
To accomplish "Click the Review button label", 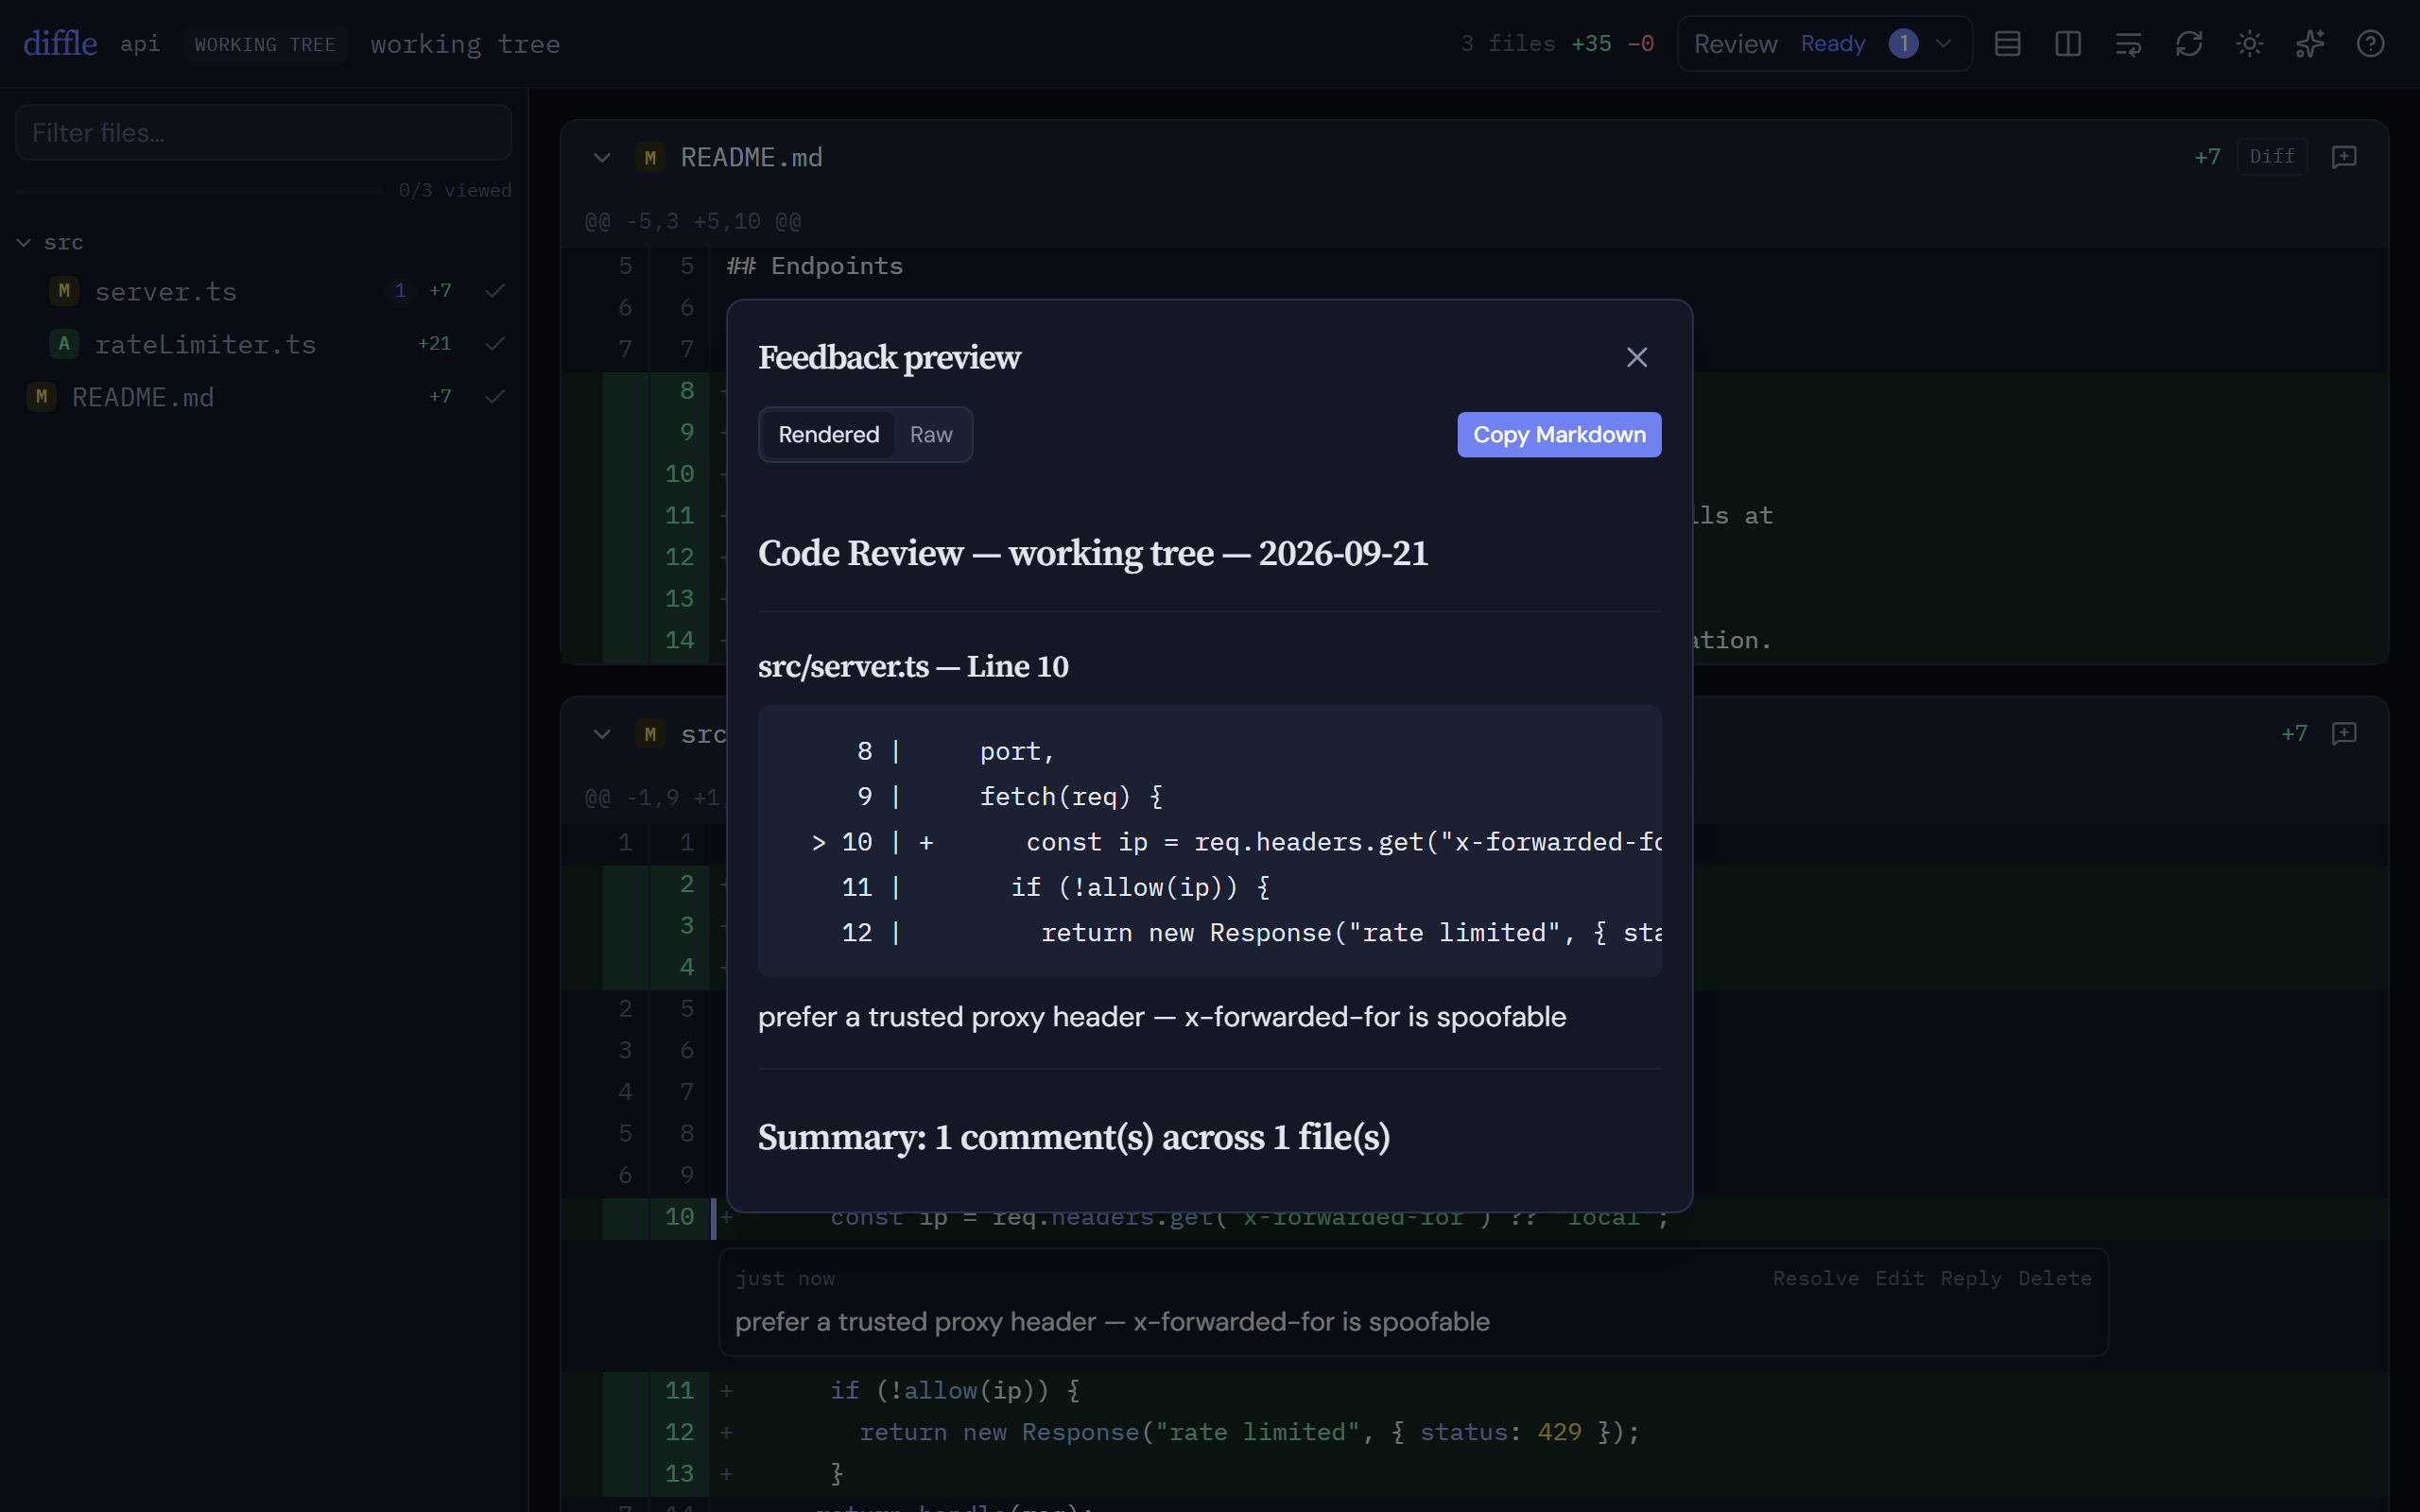I will [x=1735, y=43].
